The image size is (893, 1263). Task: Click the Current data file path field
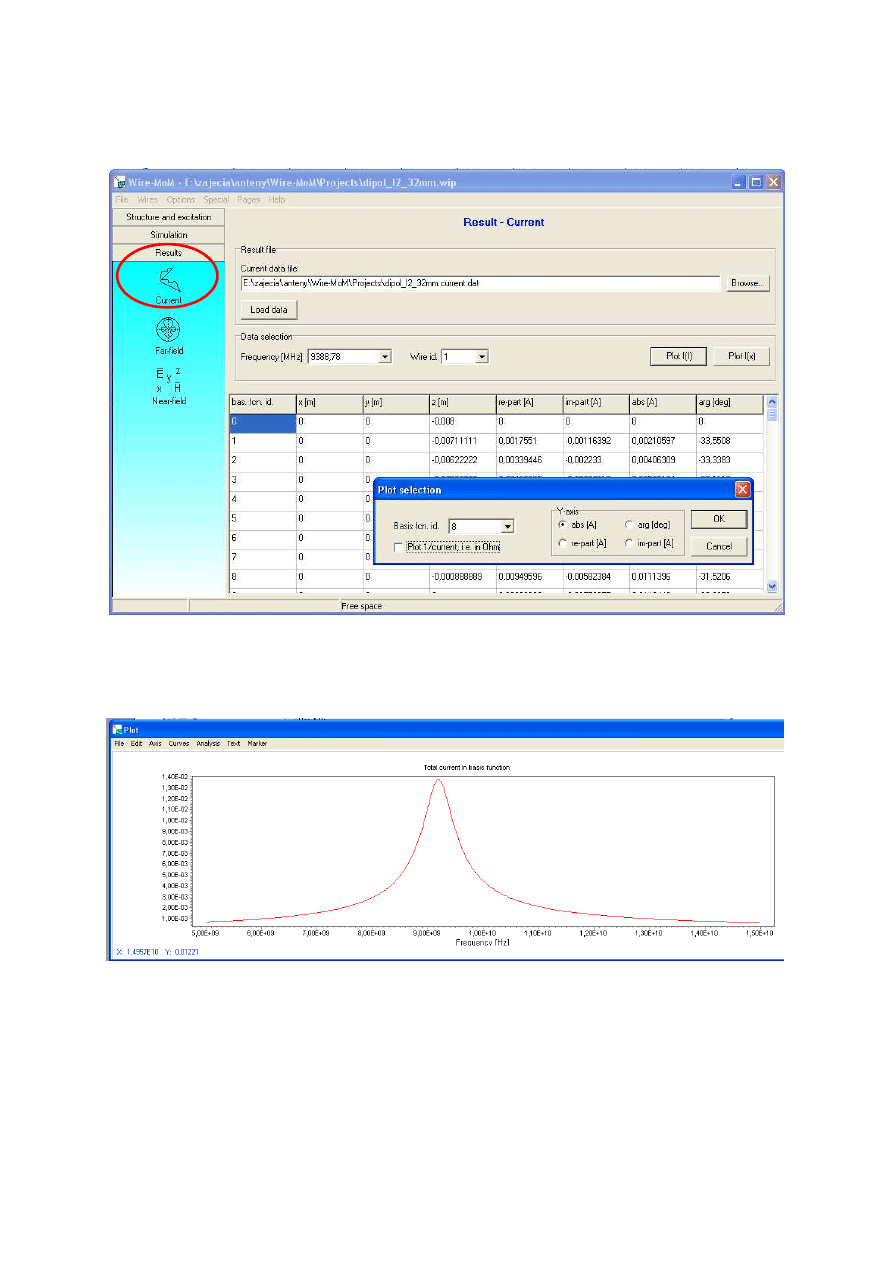(480, 284)
